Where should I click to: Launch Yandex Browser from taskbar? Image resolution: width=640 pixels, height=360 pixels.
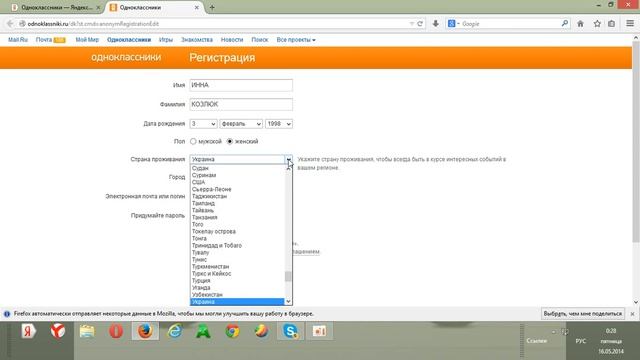[x=58, y=331]
